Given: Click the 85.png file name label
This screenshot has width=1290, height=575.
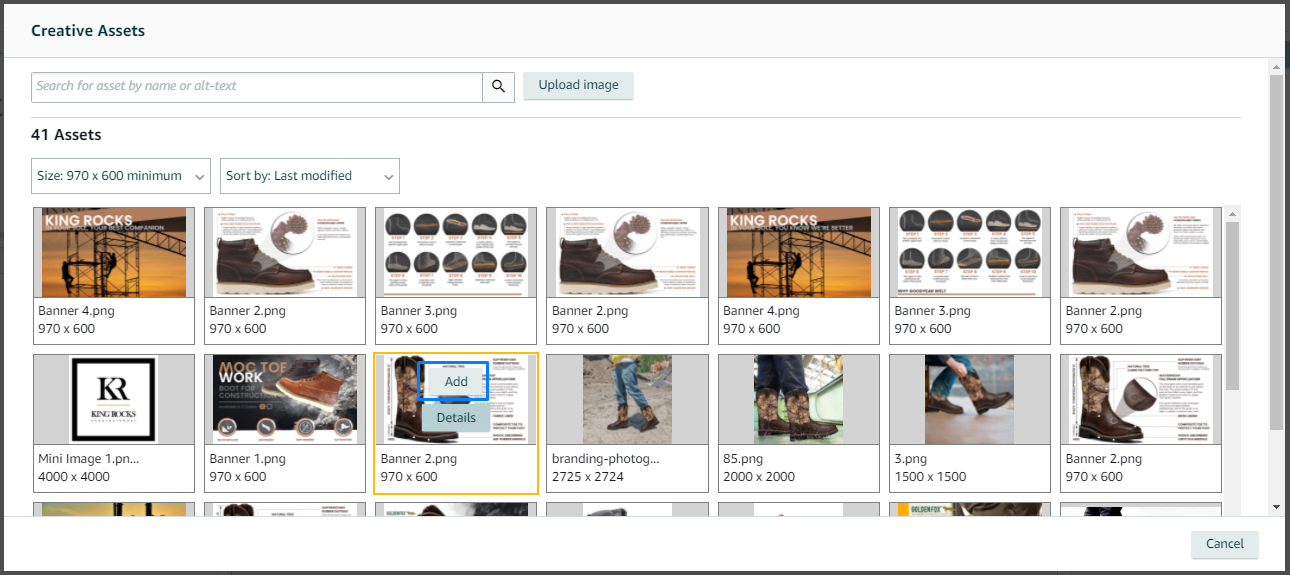Looking at the screenshot, I should point(745,459).
